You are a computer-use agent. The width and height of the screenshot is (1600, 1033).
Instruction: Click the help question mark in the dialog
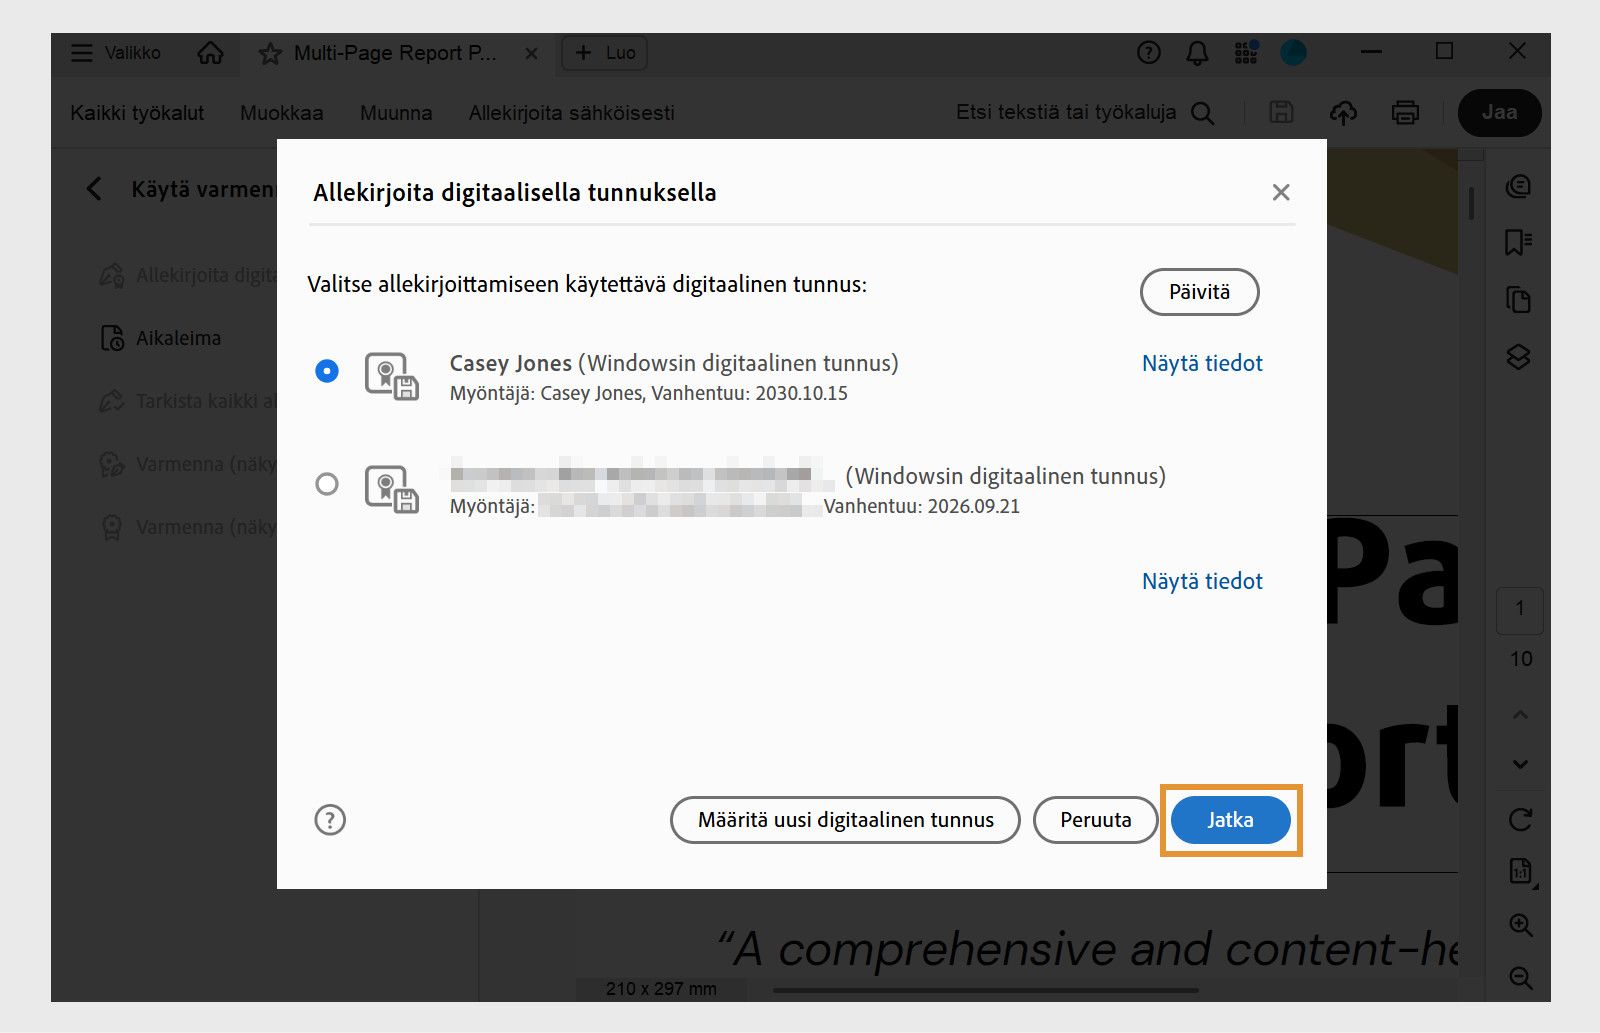tap(330, 819)
